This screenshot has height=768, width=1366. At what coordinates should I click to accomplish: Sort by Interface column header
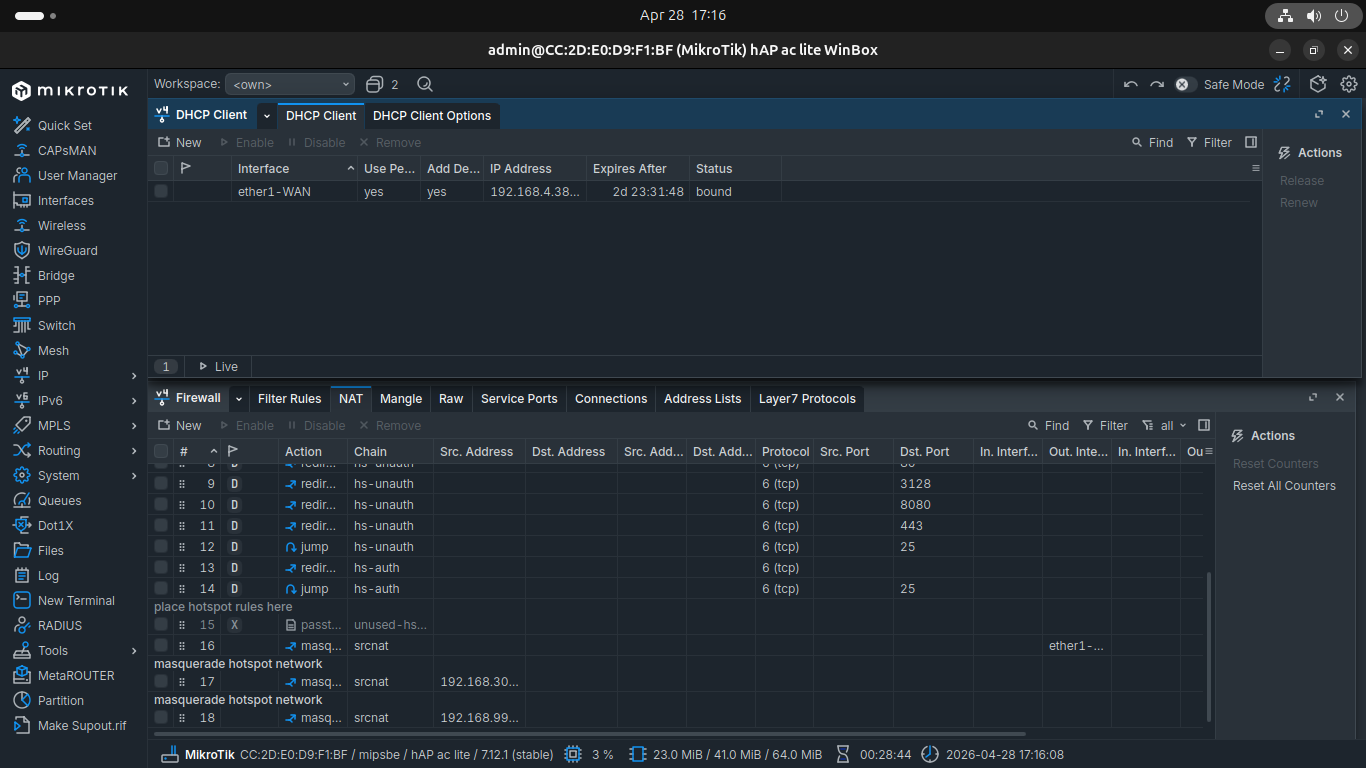click(294, 168)
